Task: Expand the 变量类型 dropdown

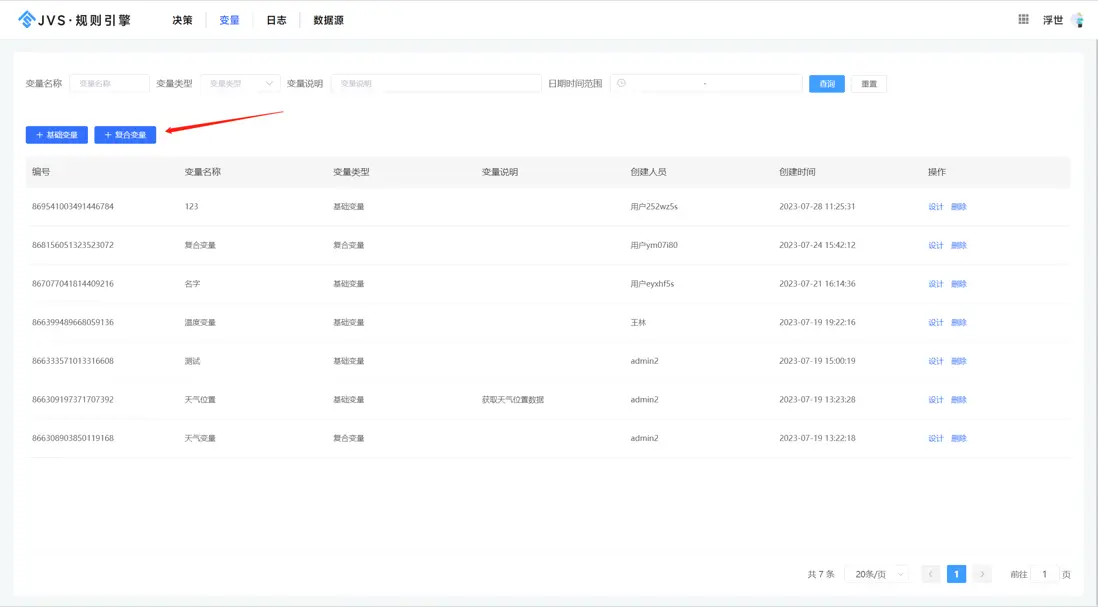Action: point(240,83)
